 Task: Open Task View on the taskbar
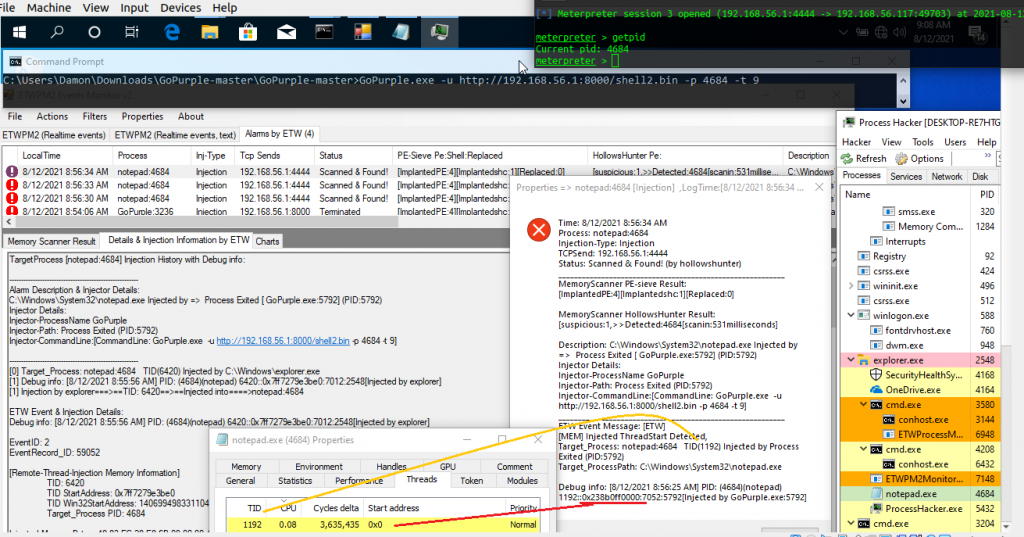[132, 32]
